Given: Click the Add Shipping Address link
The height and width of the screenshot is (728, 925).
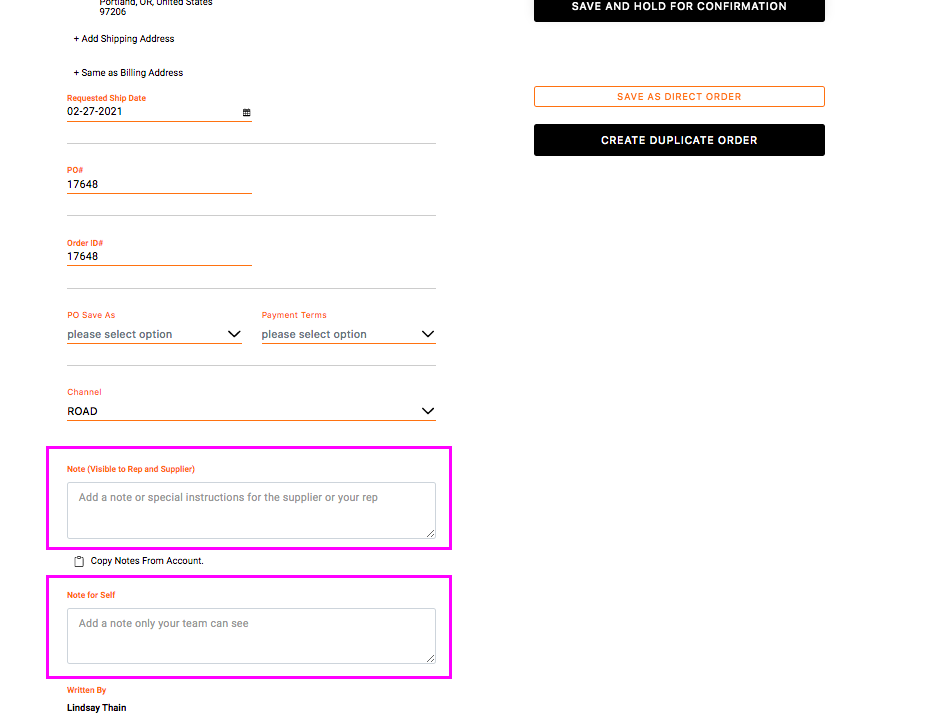Looking at the screenshot, I should coord(124,39).
